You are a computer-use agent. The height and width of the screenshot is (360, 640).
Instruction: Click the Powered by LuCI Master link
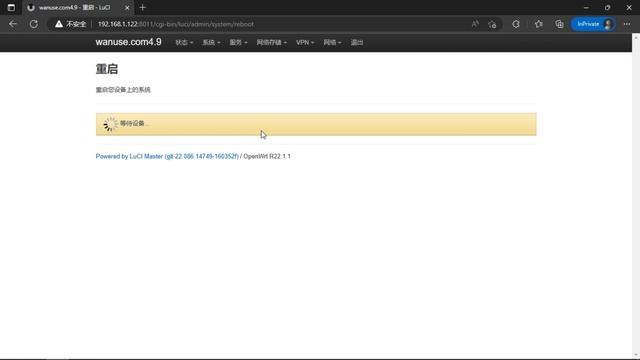click(x=167, y=156)
